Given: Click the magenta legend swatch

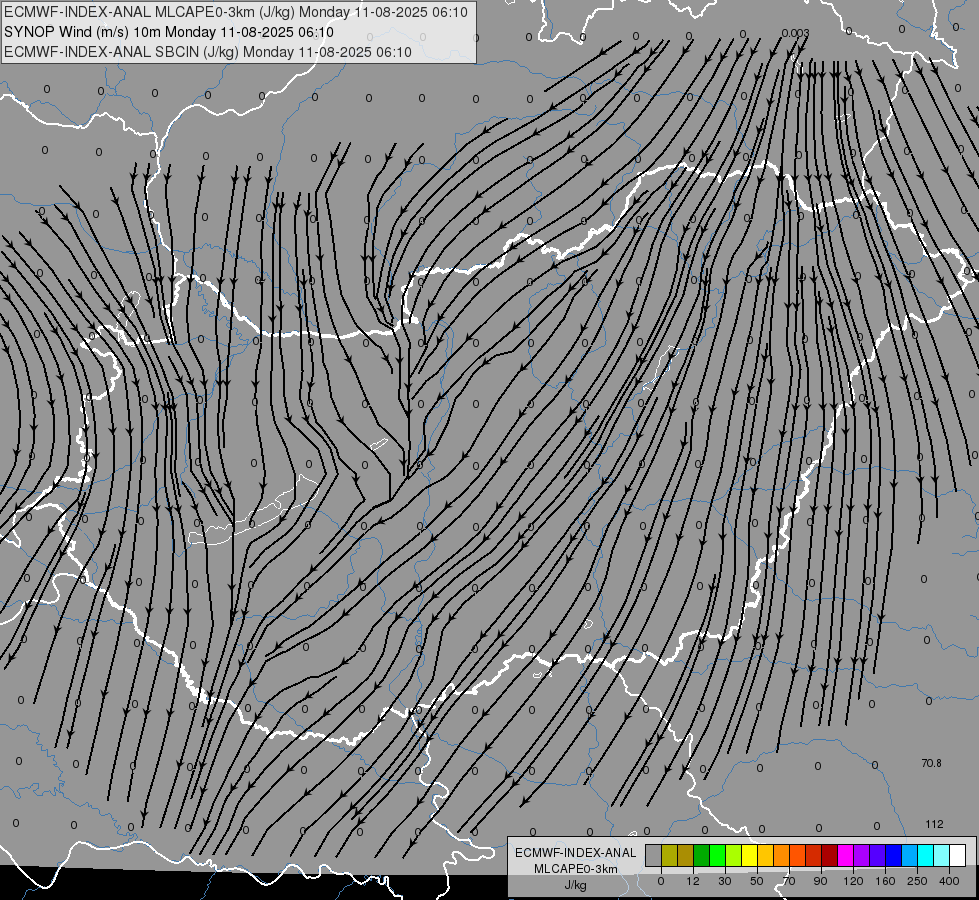Looking at the screenshot, I should click(x=845, y=855).
